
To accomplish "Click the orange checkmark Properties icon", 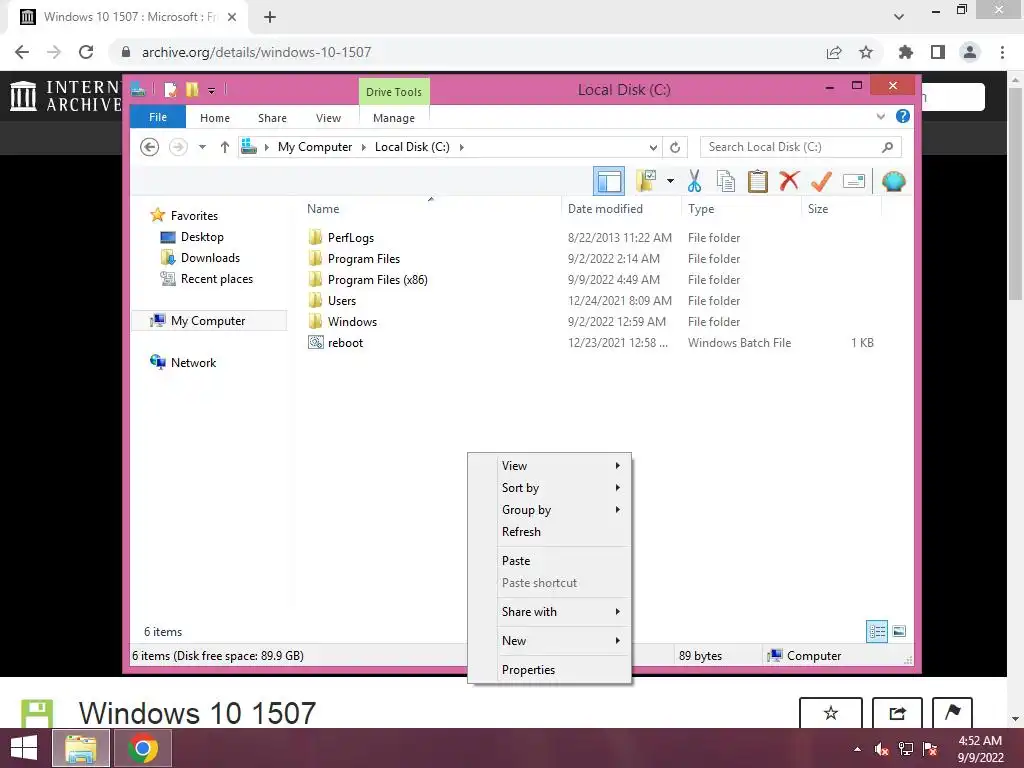I will click(x=821, y=181).
